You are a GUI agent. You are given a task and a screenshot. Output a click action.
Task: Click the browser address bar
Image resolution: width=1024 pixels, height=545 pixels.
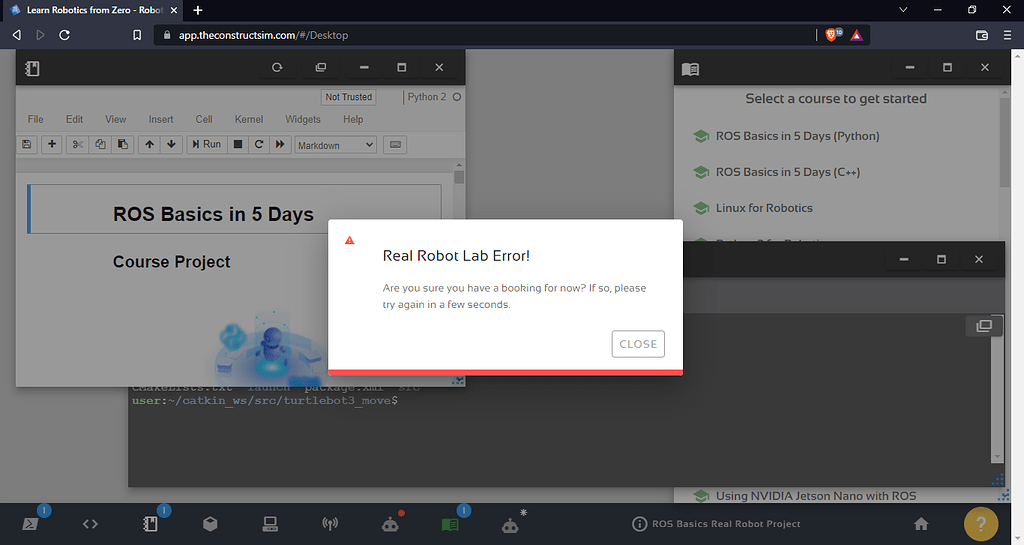[483, 35]
